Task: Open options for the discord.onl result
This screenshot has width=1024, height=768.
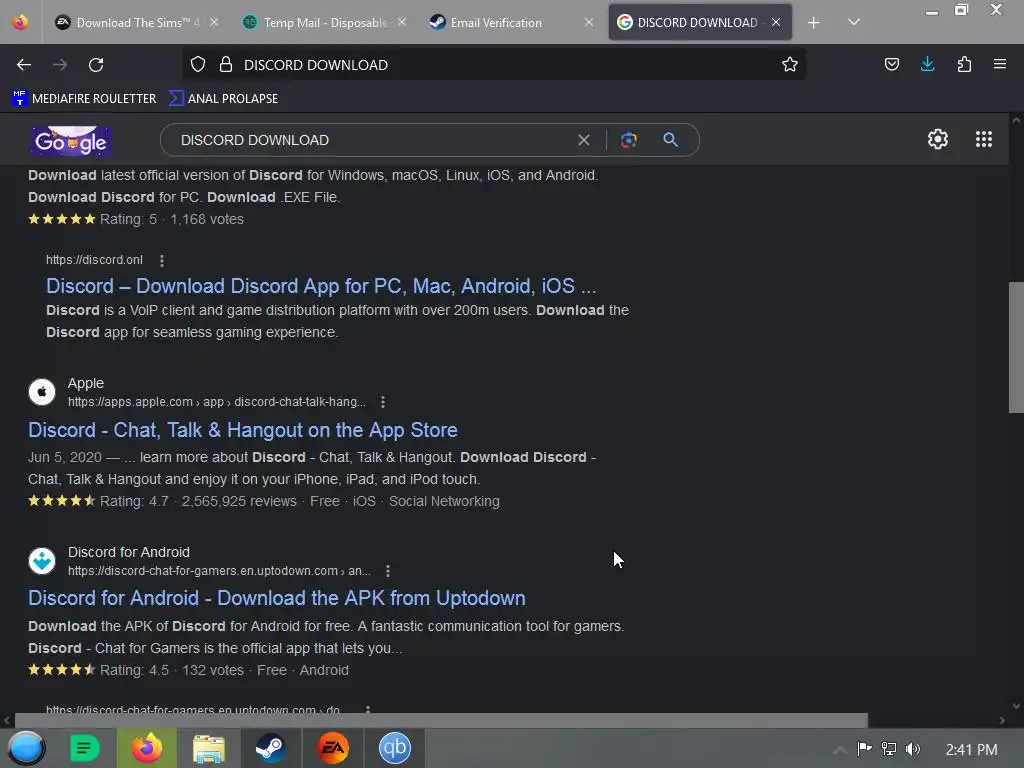Action: click(x=162, y=261)
